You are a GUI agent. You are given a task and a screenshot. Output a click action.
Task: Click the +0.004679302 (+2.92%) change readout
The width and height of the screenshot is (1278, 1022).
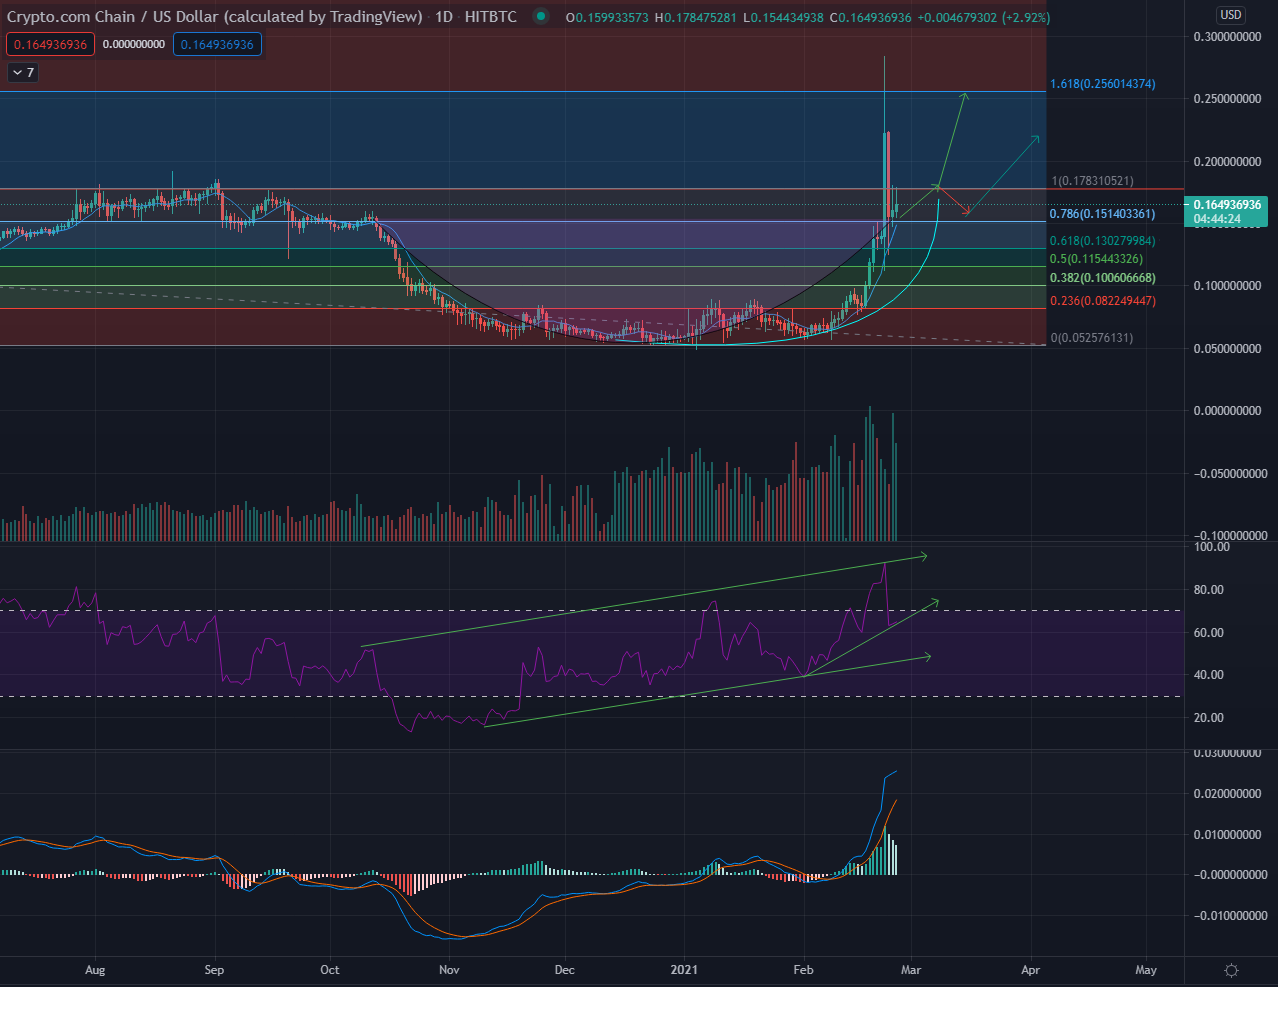[x=984, y=18]
